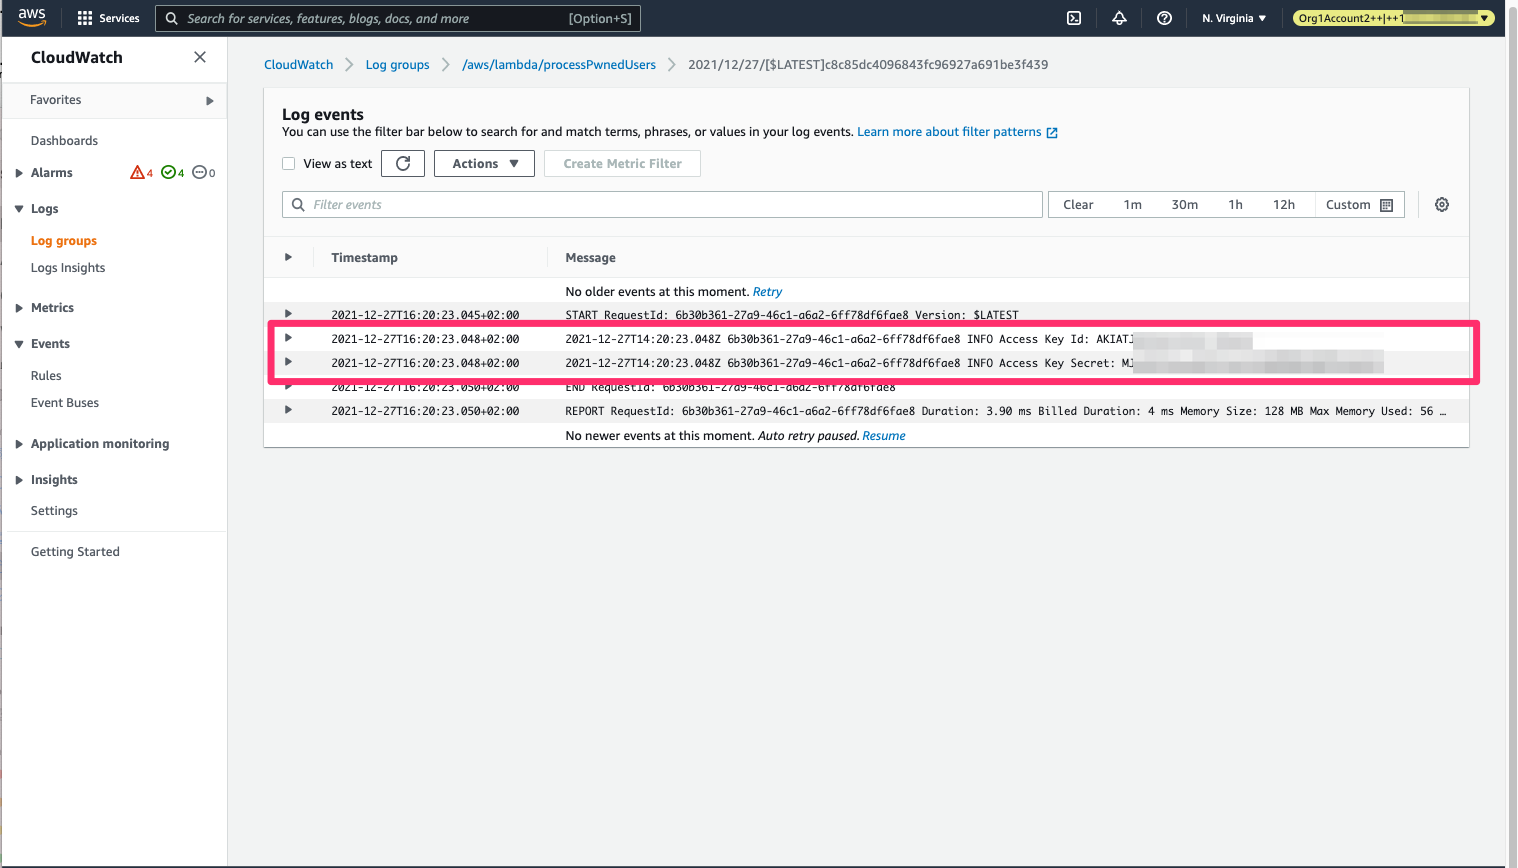Sort by the Timestamp column header
This screenshot has height=868, width=1518.
pos(364,258)
